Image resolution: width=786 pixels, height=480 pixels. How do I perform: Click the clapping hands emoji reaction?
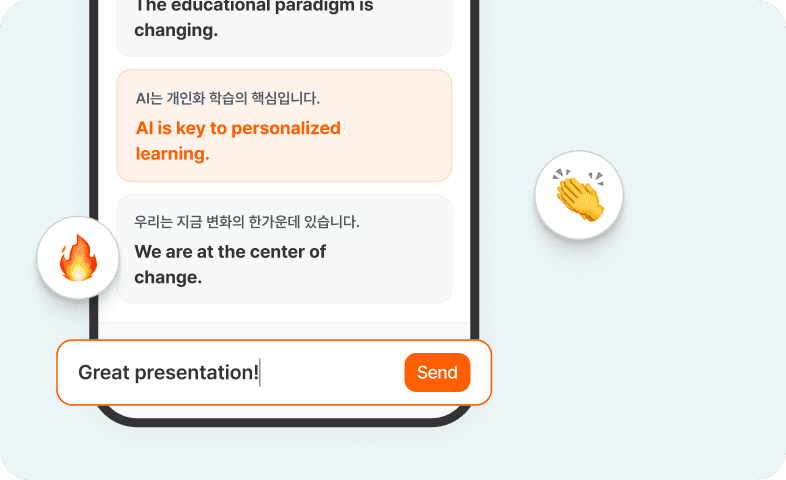tap(579, 195)
